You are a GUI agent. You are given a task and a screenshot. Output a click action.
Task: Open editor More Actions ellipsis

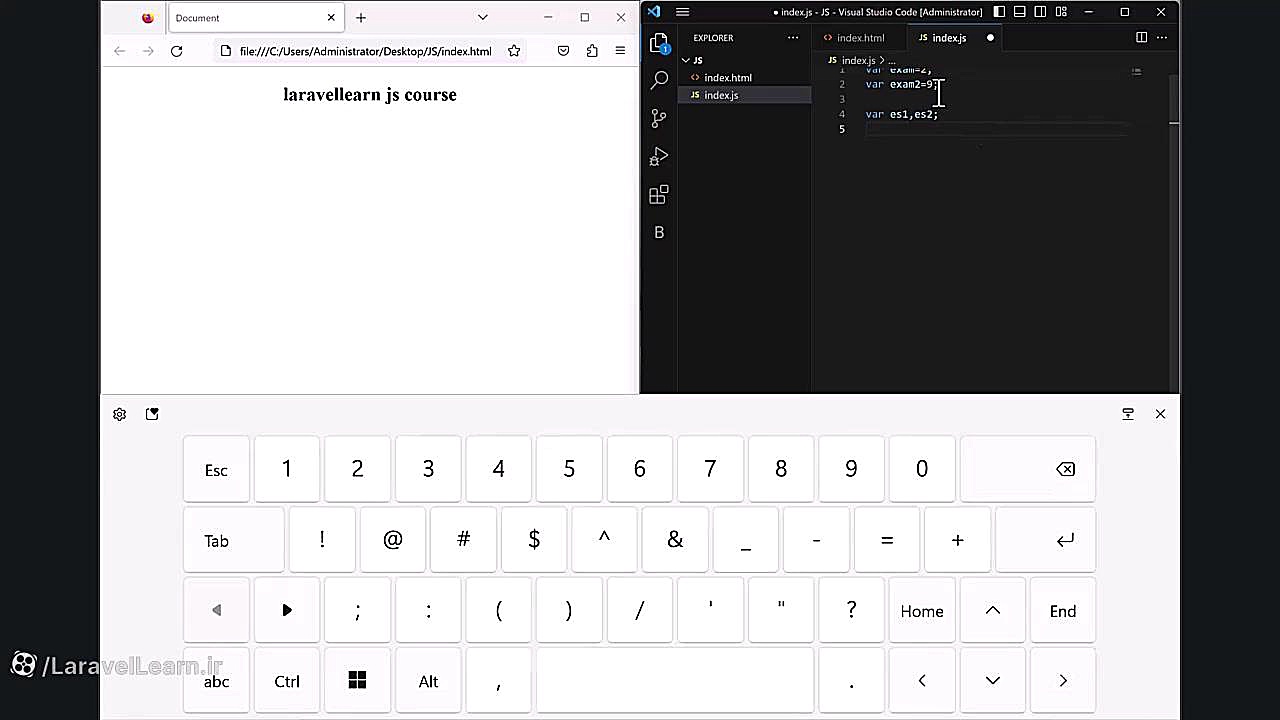click(x=1162, y=38)
